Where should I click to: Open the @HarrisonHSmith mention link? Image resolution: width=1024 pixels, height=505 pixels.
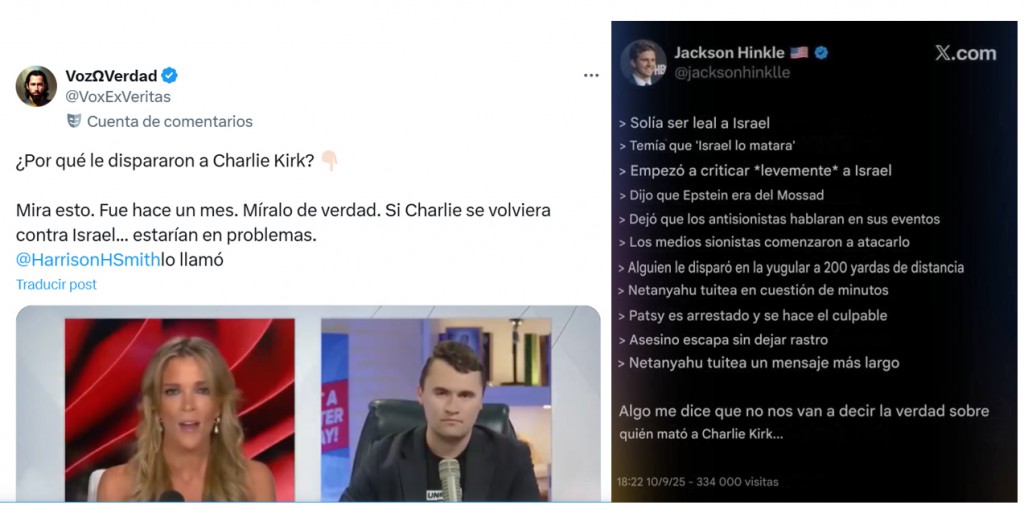coord(88,260)
